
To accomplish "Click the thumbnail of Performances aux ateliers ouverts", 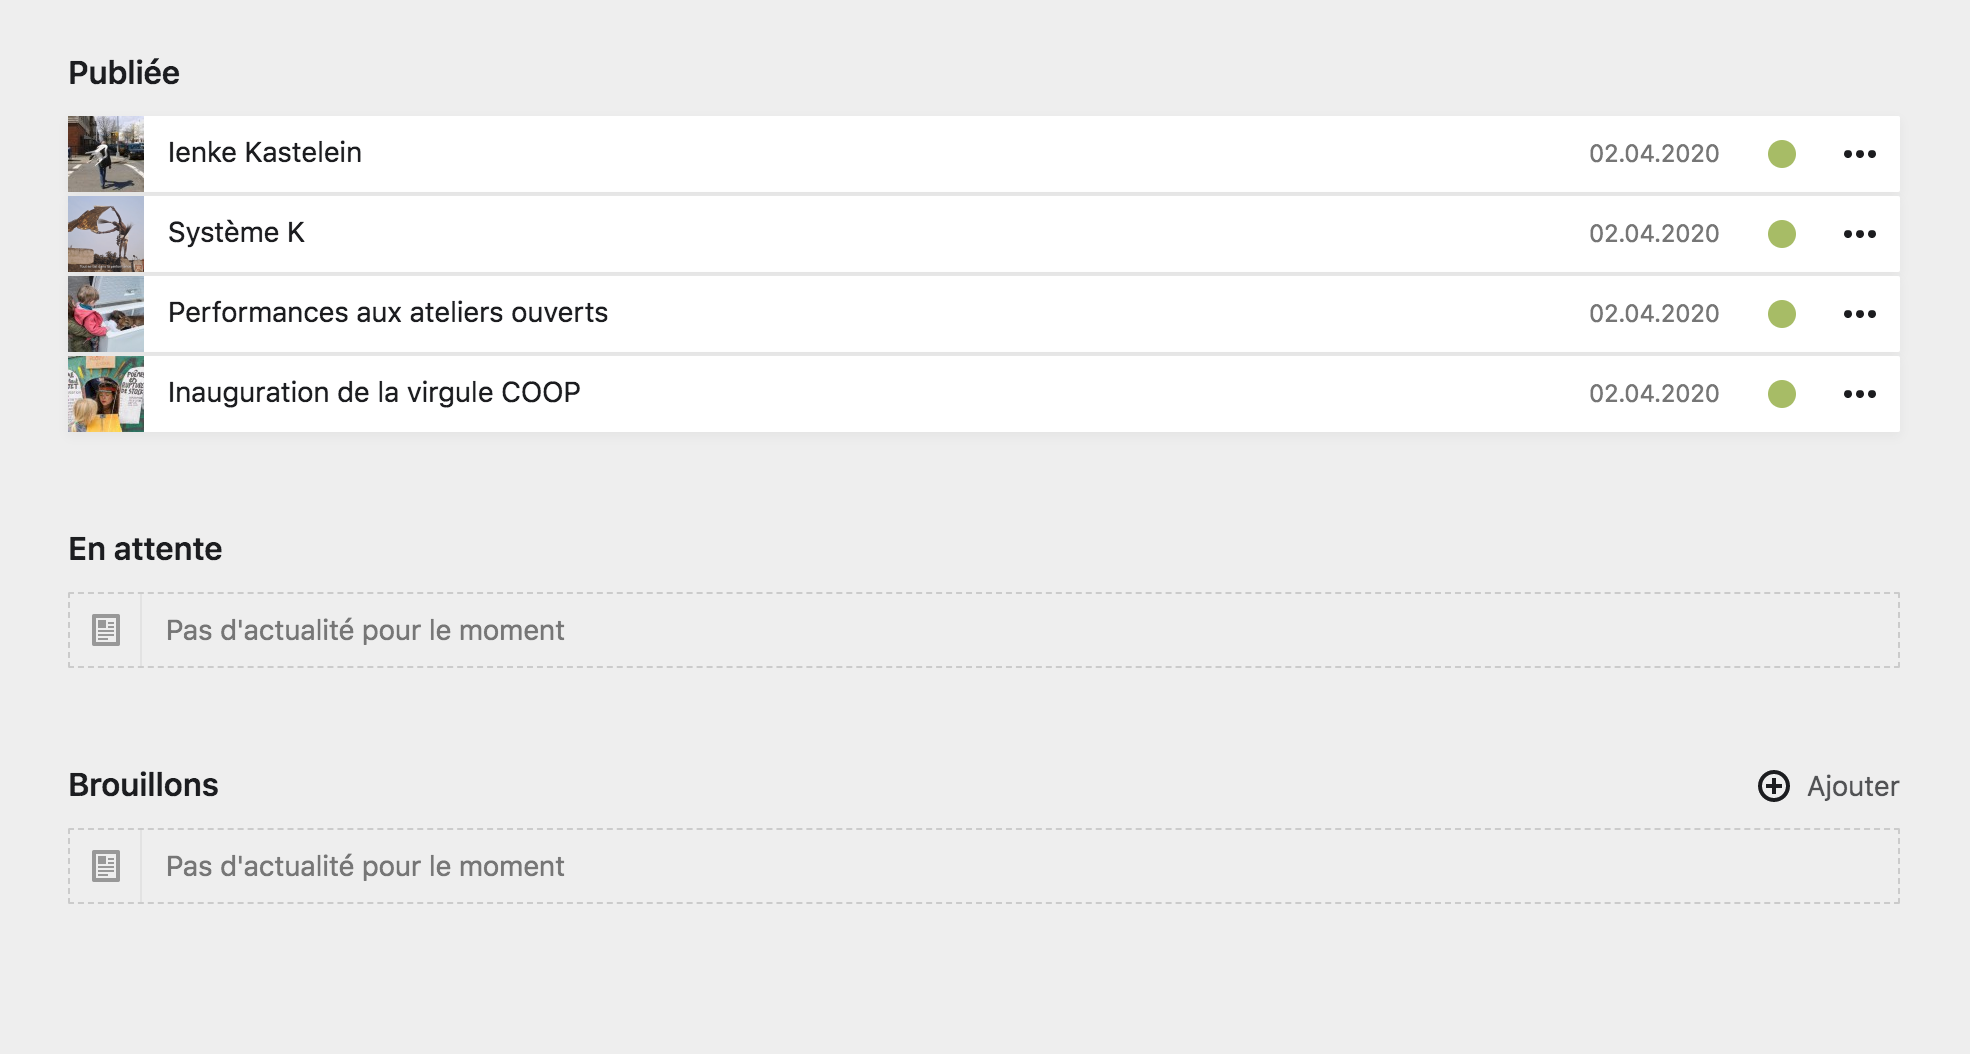I will pyautogui.click(x=104, y=313).
